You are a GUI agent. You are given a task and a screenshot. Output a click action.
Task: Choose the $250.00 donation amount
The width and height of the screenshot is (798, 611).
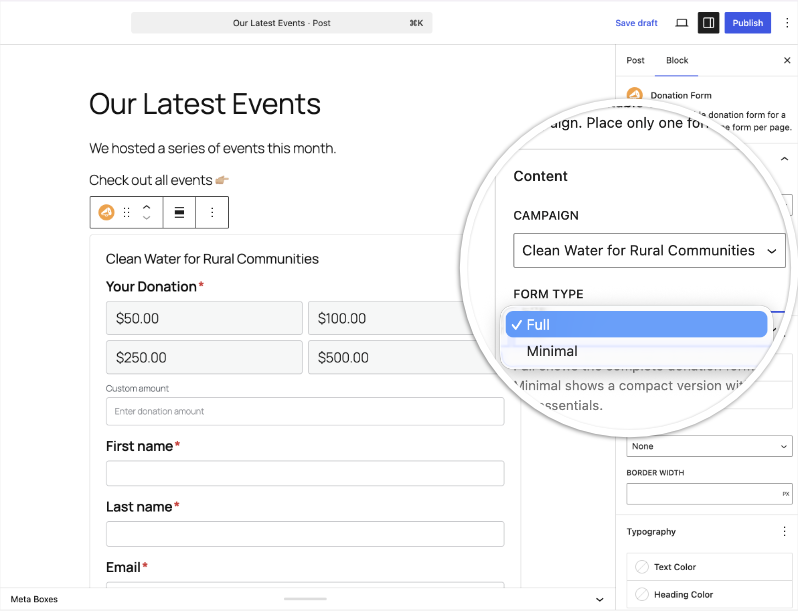204,357
